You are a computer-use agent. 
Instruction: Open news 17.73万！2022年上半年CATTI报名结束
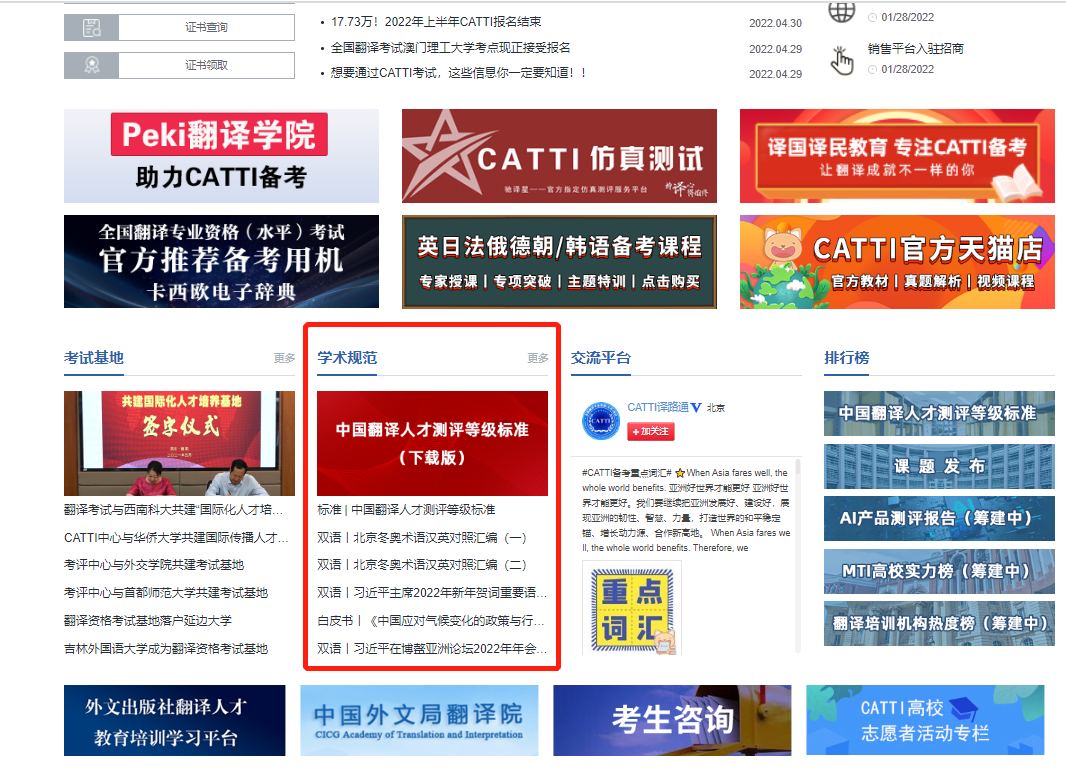436,22
